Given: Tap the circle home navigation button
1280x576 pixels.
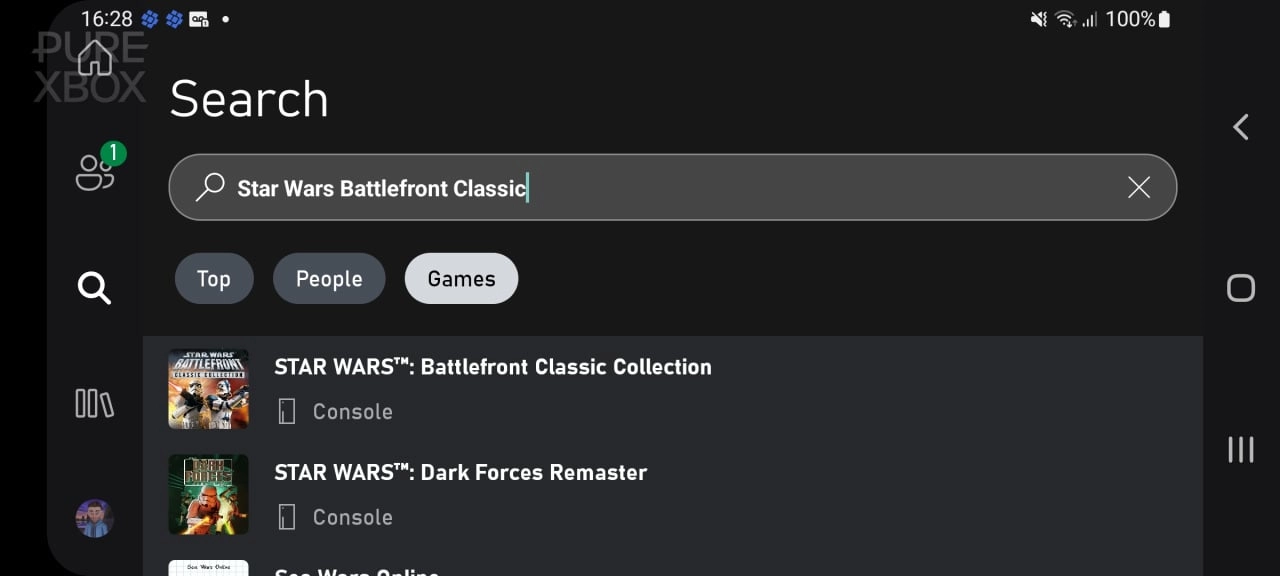Looking at the screenshot, I should (x=1240, y=288).
